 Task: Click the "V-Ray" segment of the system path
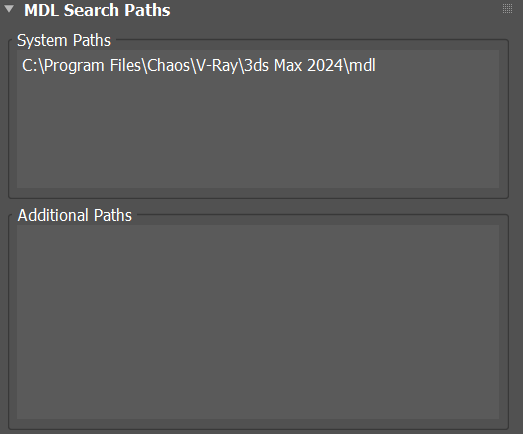[x=216, y=65]
